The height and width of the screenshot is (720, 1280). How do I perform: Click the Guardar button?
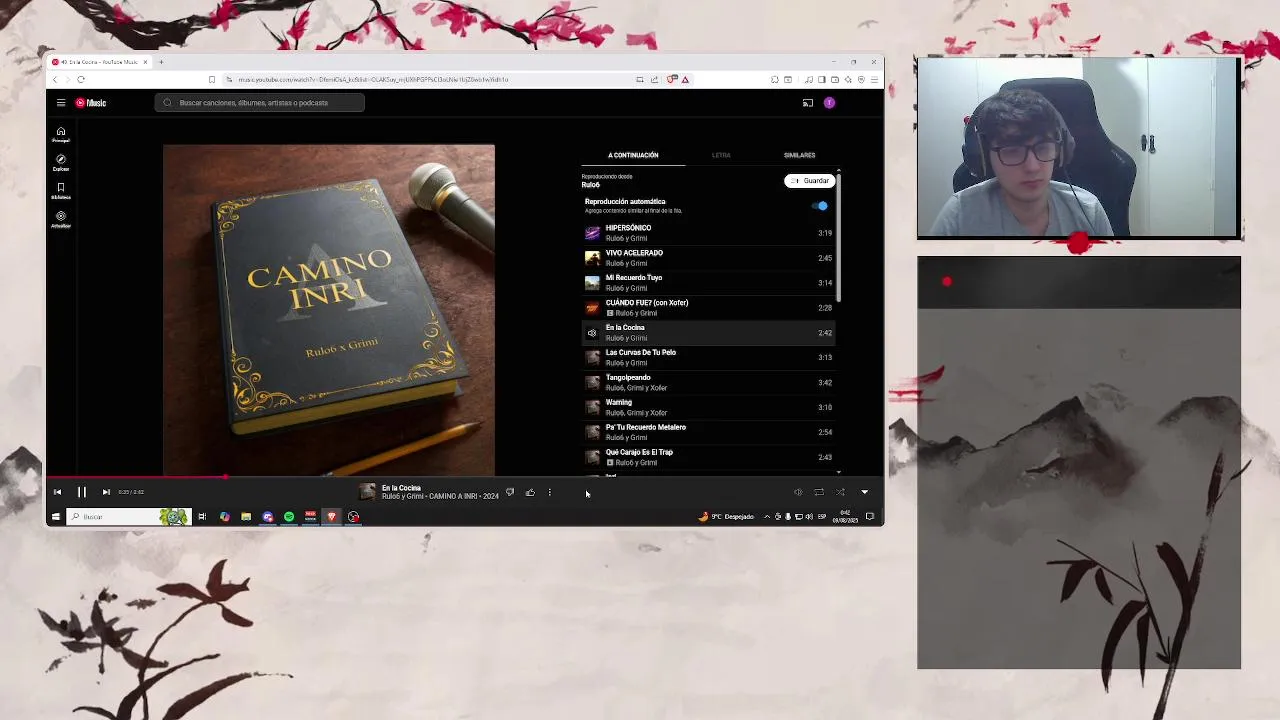[809, 181]
